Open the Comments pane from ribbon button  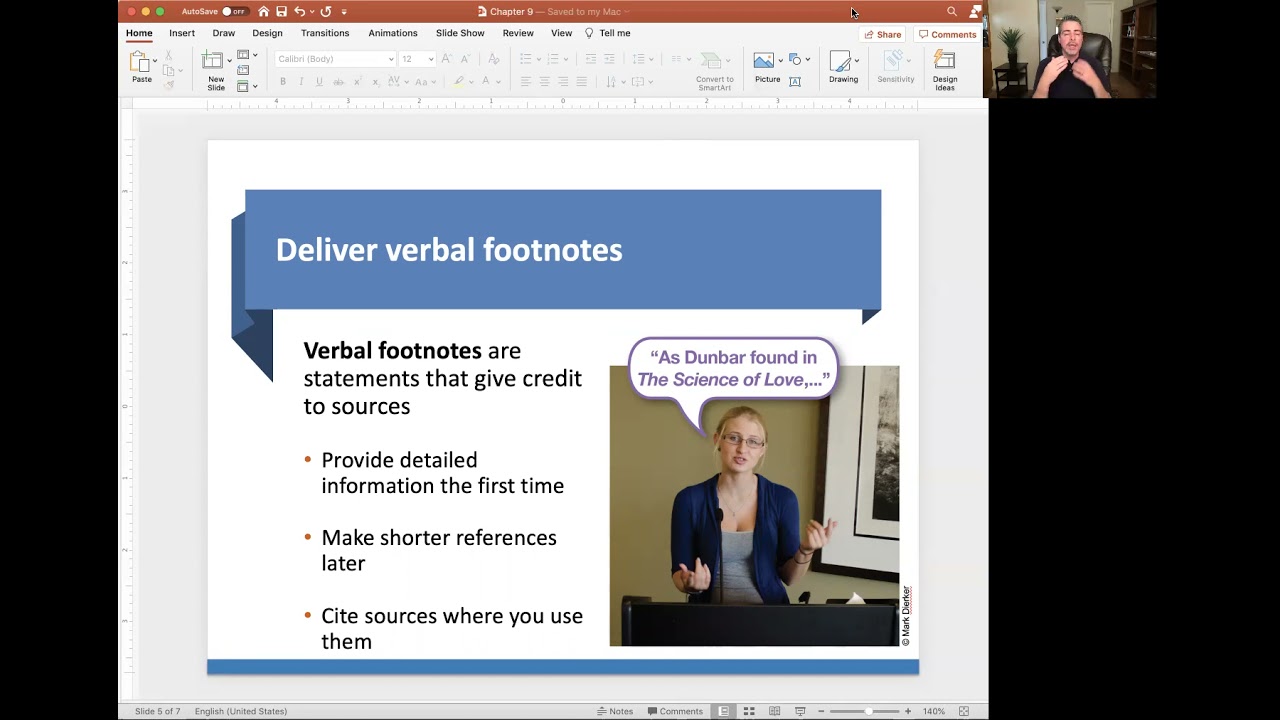pyautogui.click(x=947, y=34)
